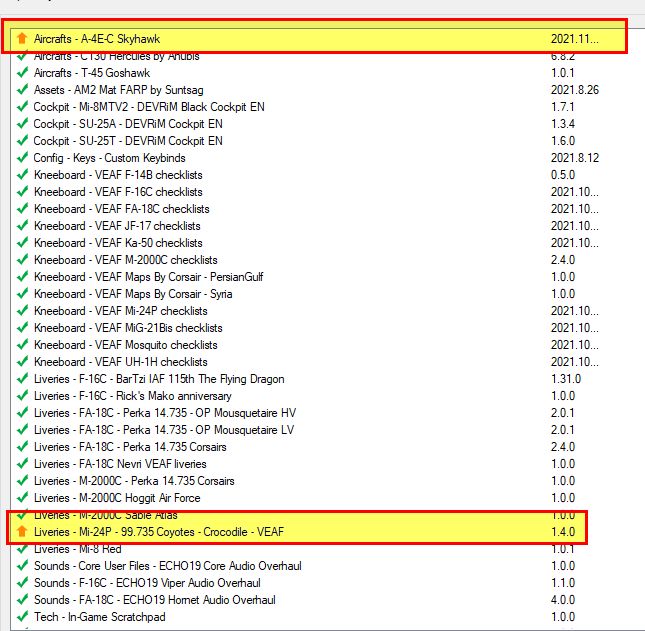The width and height of the screenshot is (645, 631).
Task: Select Cockpit - Mi-8MTV2 DEVRiM Black Cockpit
Action: coord(142,107)
